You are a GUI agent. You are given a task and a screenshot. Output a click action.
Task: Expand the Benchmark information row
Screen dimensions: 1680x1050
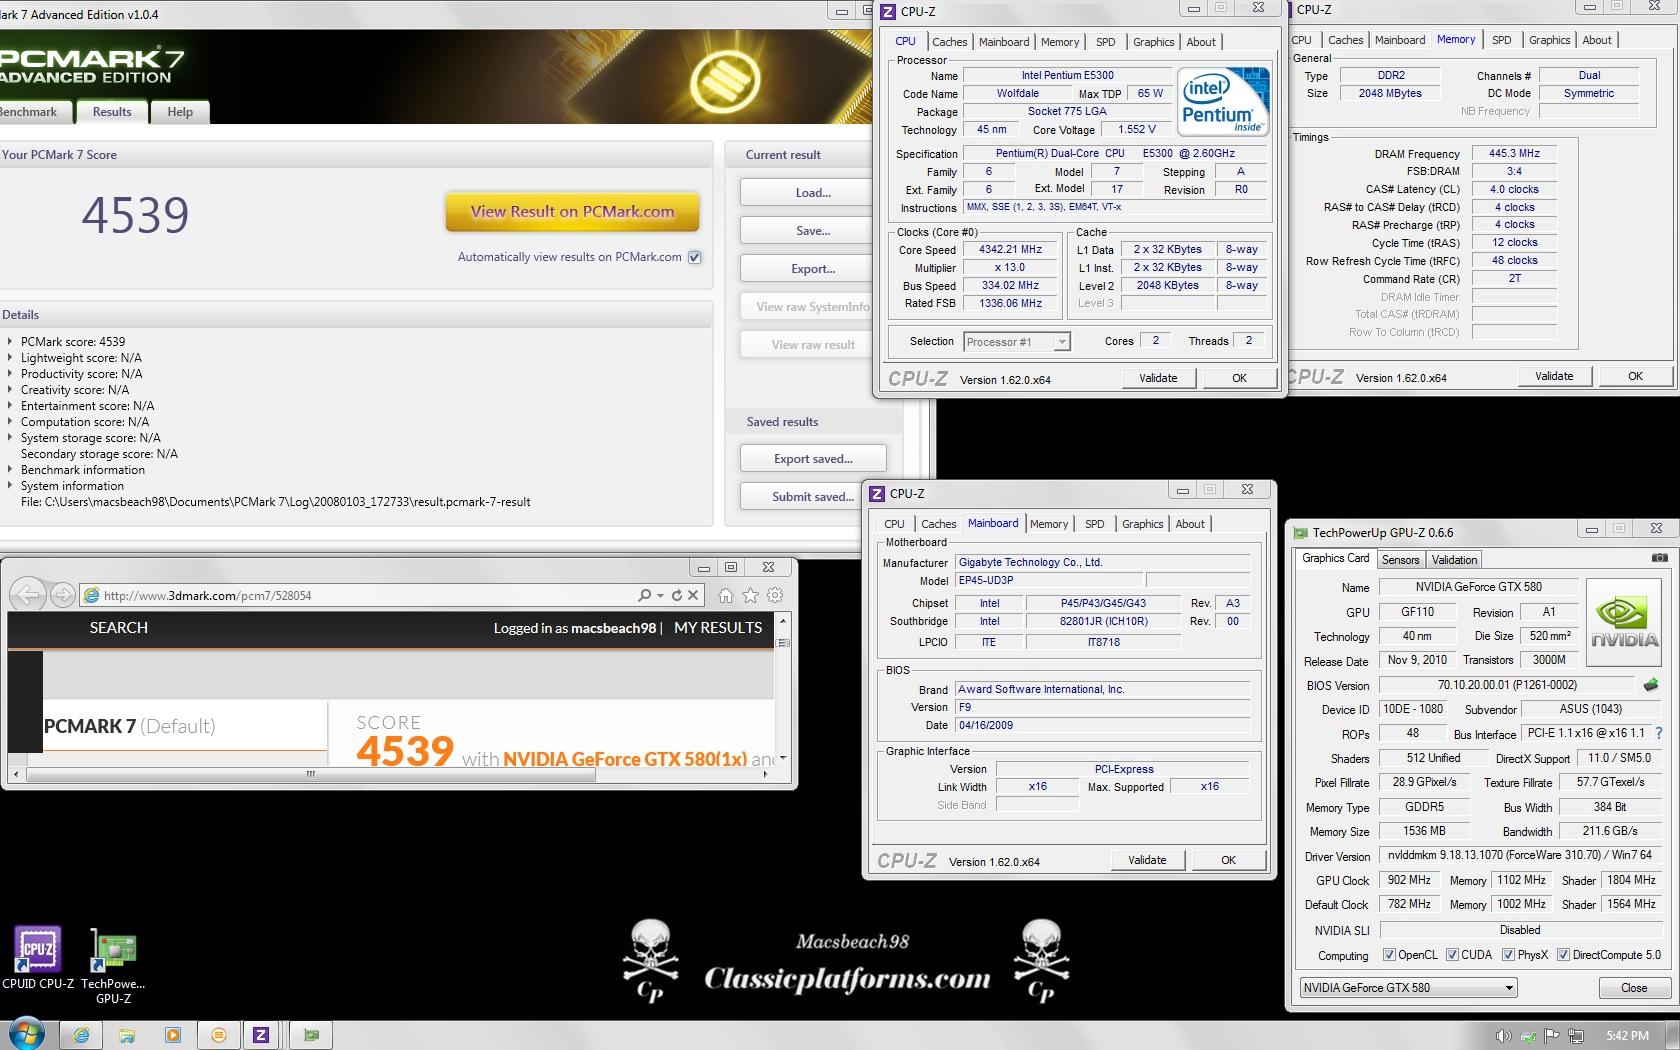[x=10, y=470]
